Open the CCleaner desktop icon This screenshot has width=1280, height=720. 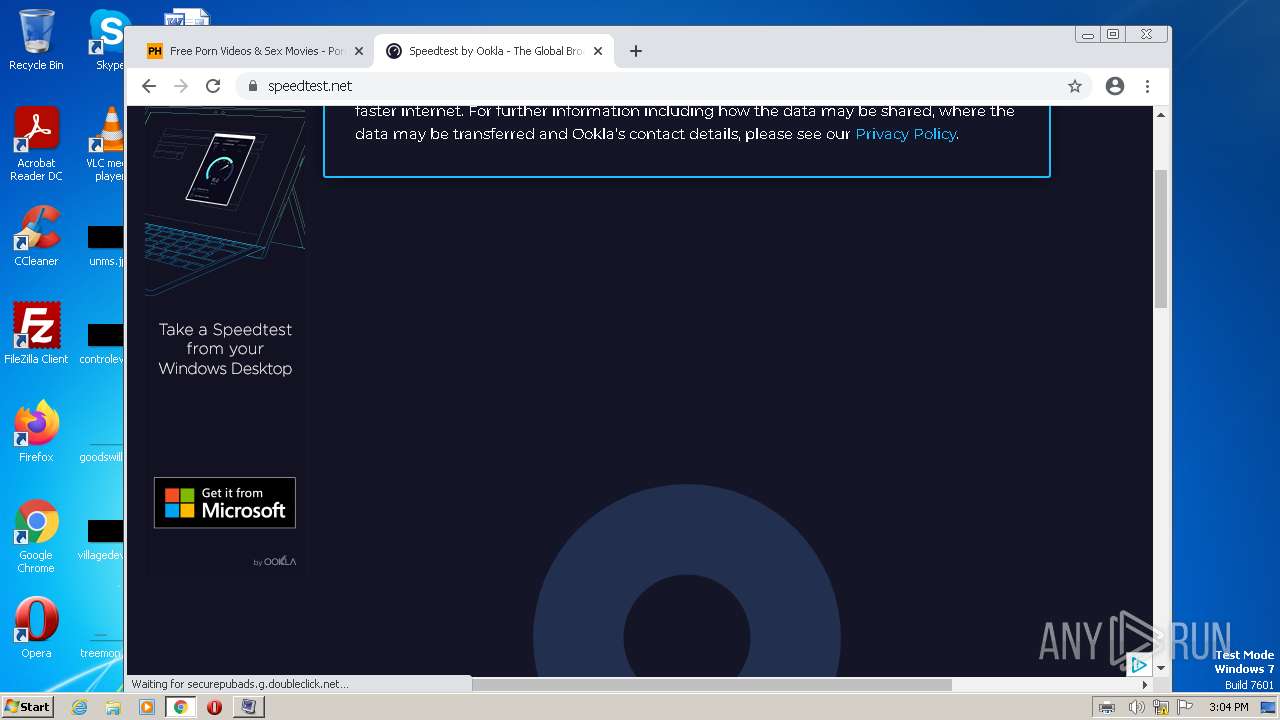coord(36,236)
